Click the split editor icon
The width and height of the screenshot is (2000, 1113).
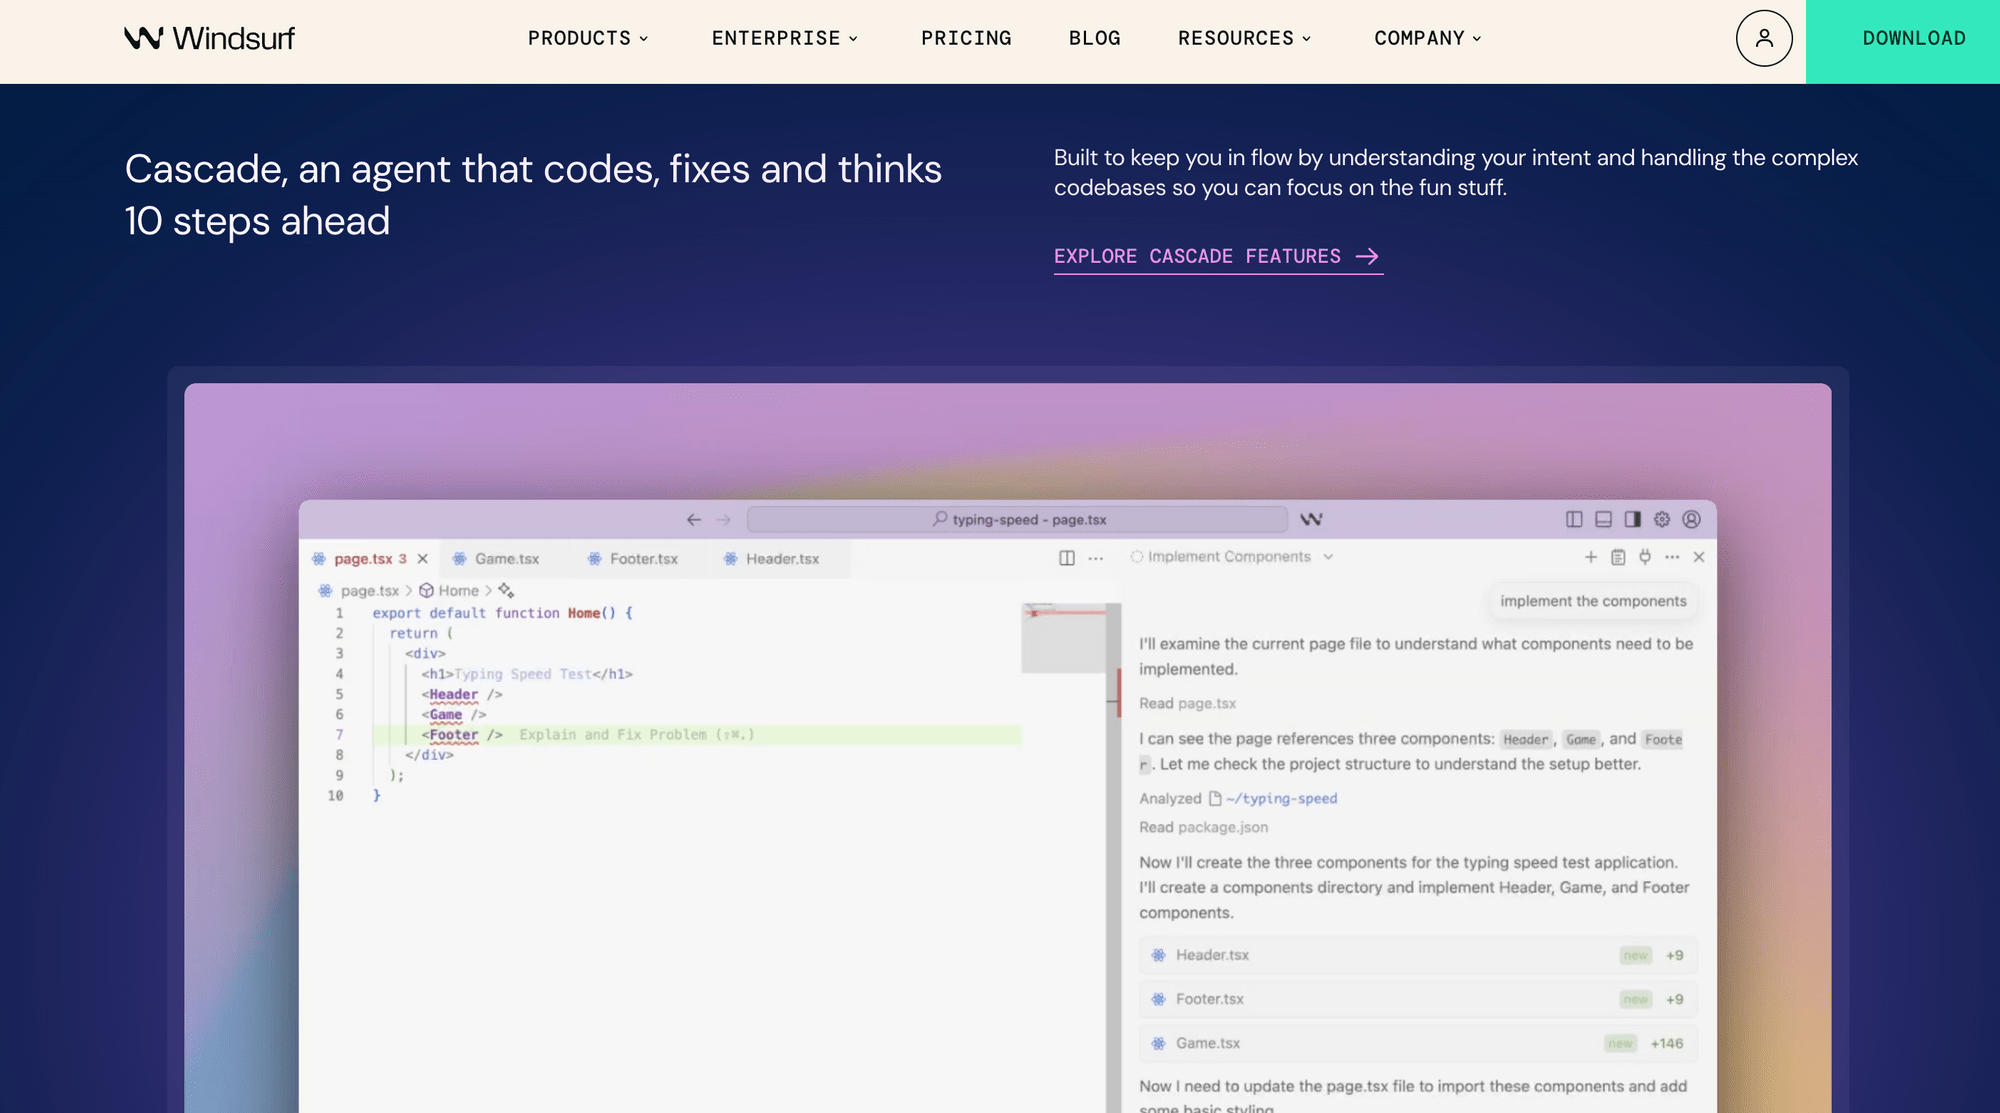(x=1067, y=558)
